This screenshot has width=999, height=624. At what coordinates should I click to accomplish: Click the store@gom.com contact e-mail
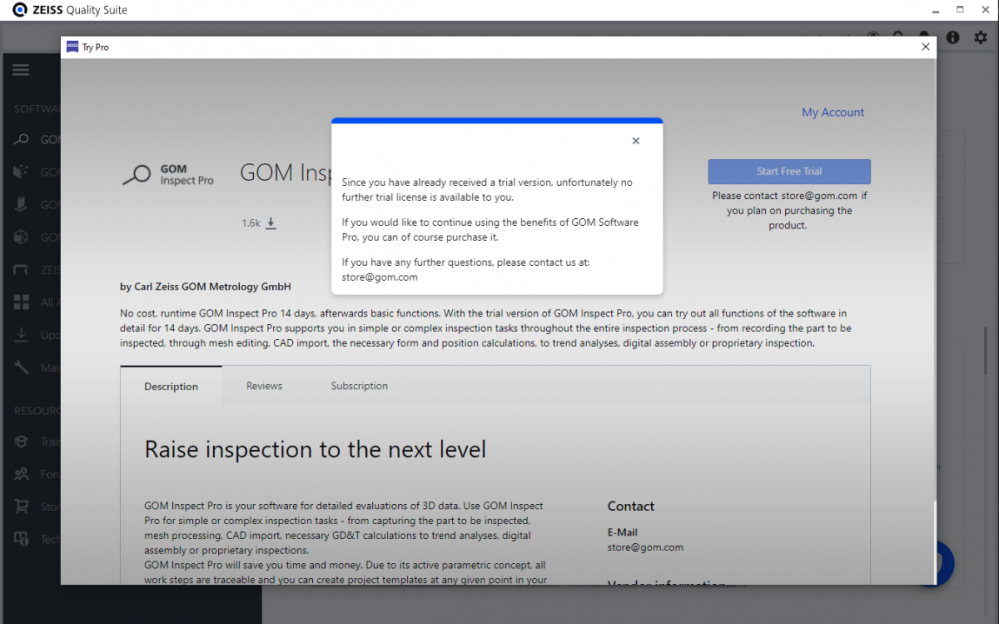pyautogui.click(x=645, y=547)
